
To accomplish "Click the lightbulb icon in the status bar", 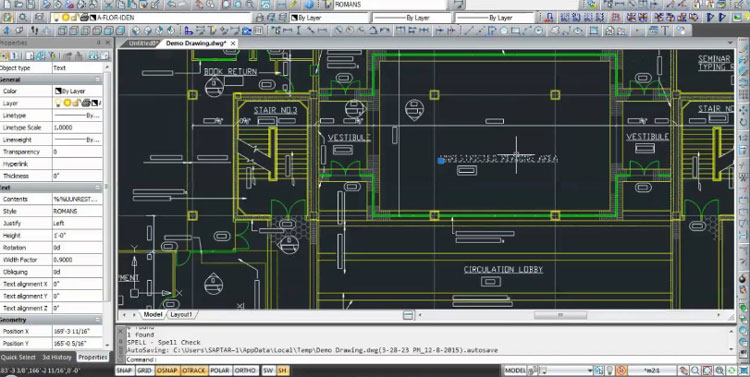I will (609, 370).
